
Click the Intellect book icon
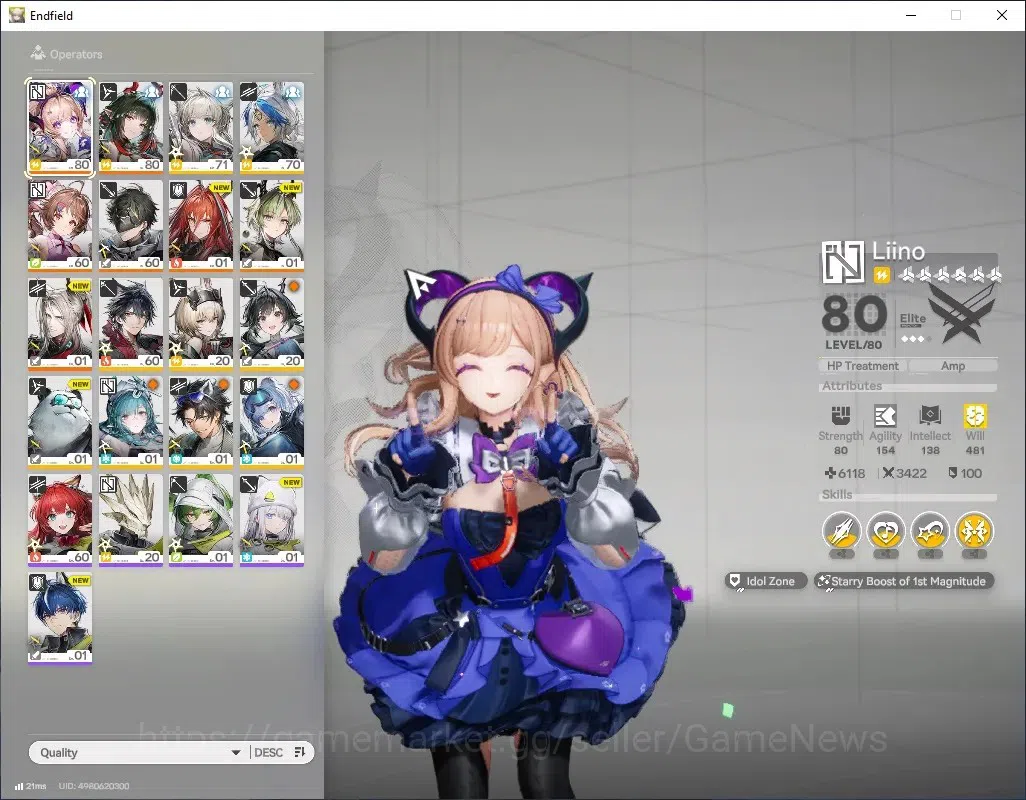(x=930, y=415)
